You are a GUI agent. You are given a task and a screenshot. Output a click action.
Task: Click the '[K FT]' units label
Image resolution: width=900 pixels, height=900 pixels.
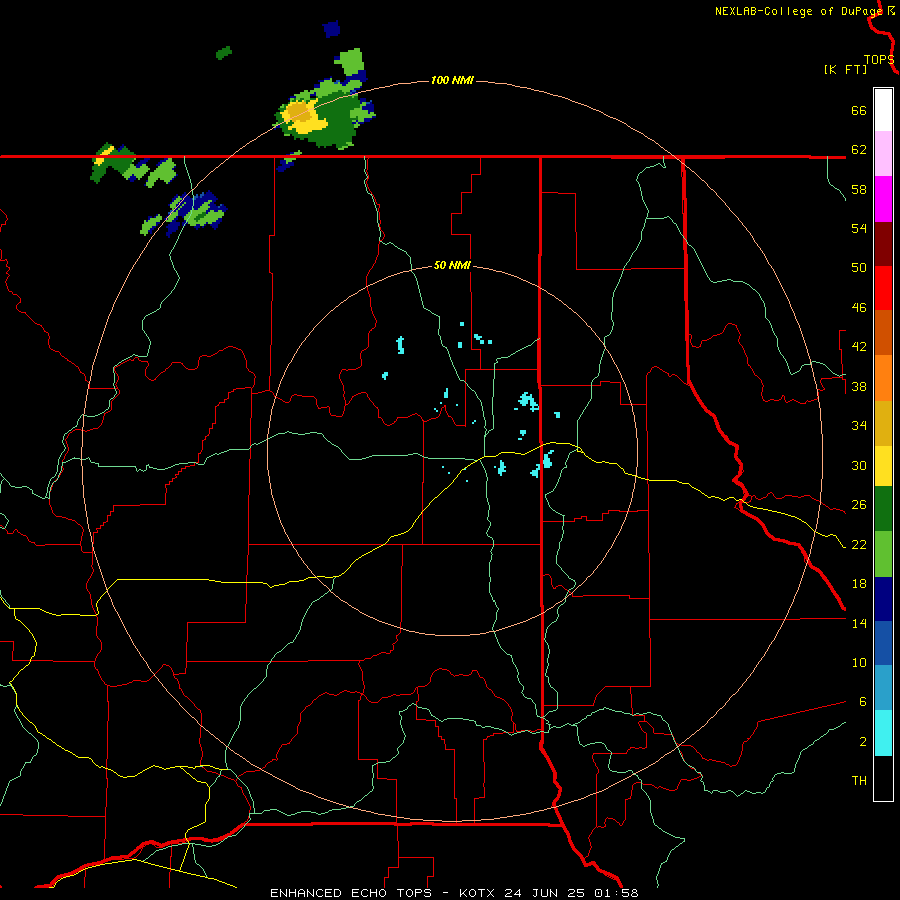[845, 70]
